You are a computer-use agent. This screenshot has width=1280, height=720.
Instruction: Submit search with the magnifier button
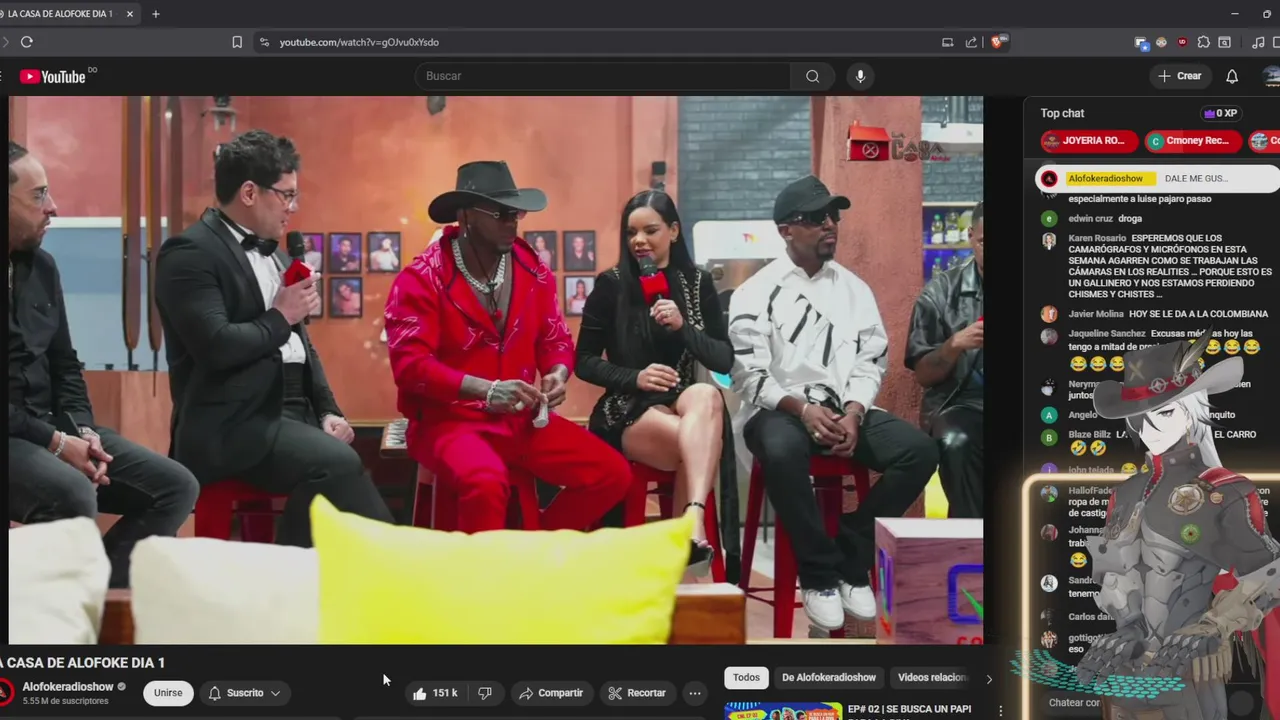812,76
